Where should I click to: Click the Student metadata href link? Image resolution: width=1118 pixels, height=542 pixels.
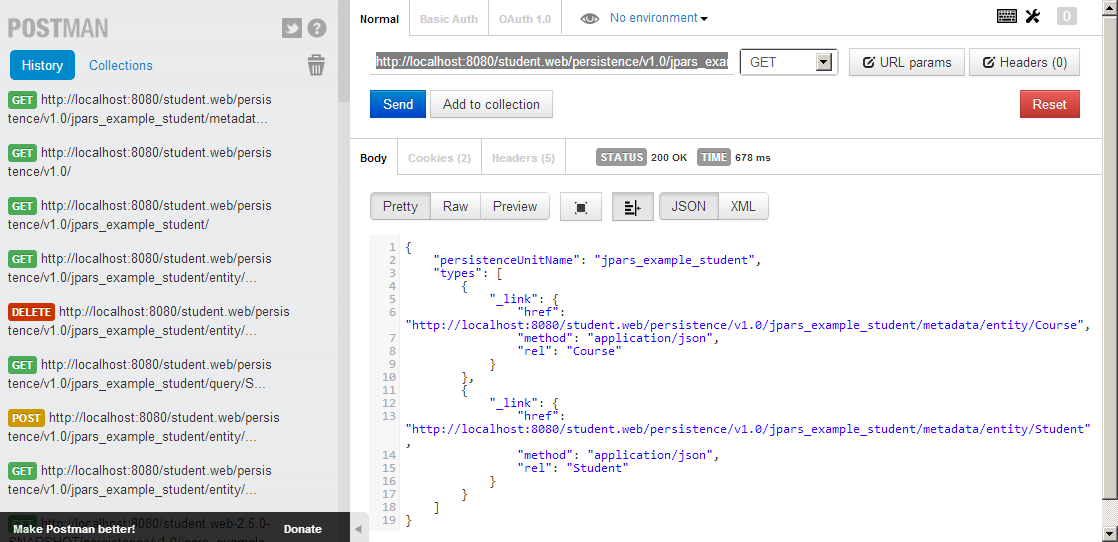748,429
